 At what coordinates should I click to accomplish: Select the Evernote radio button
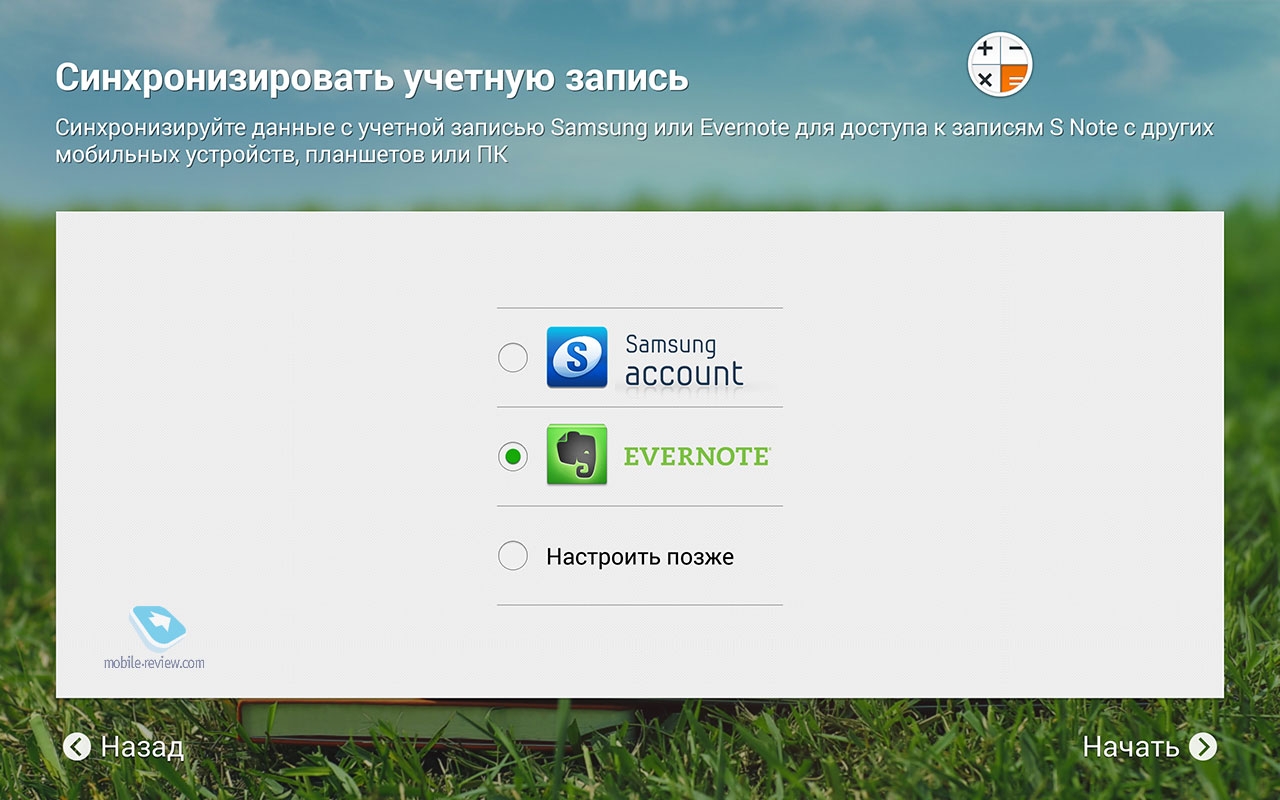(x=513, y=457)
